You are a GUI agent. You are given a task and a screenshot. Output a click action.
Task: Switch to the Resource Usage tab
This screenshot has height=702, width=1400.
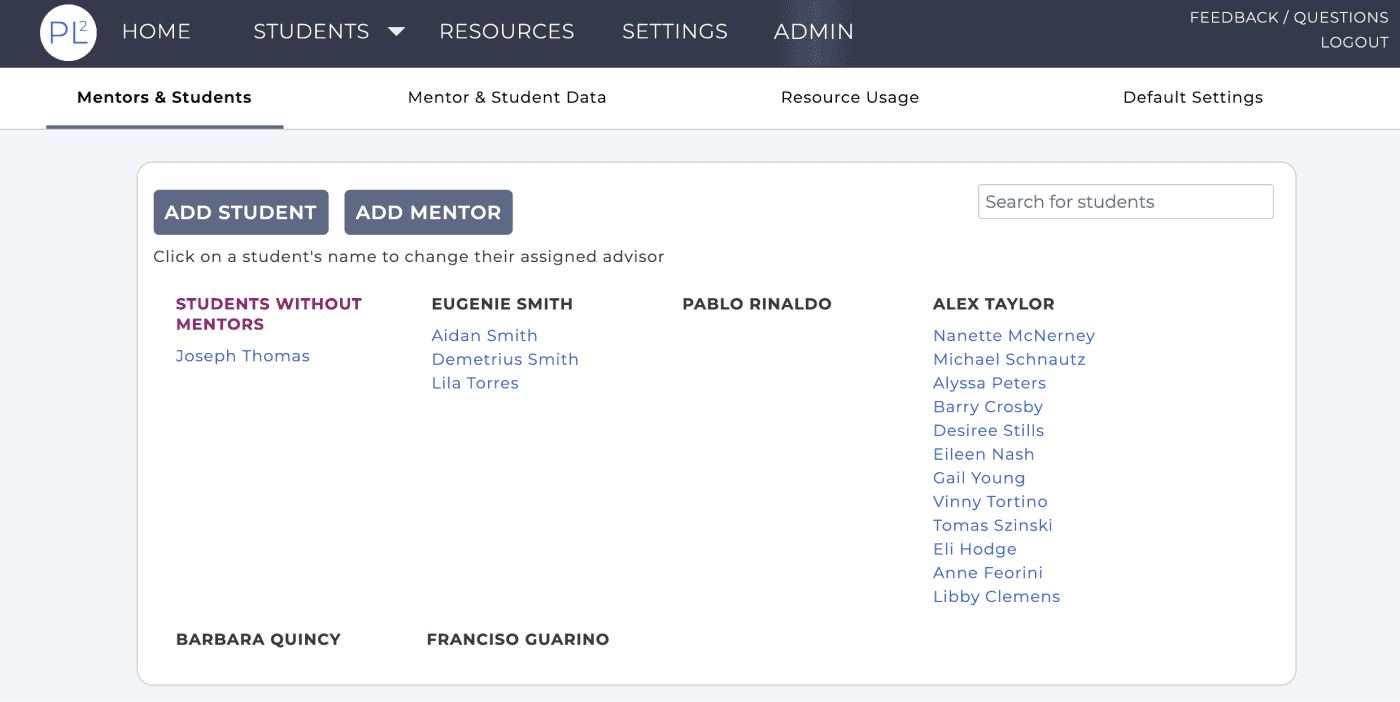tap(850, 98)
